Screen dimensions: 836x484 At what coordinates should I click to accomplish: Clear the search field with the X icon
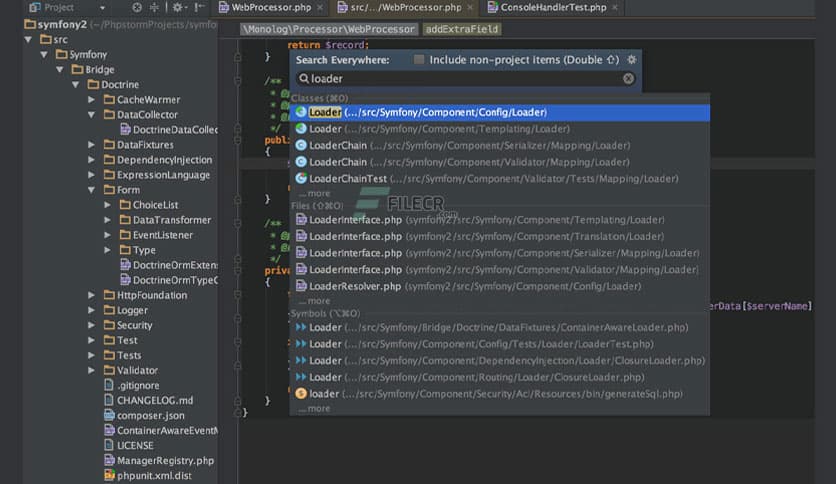[x=629, y=78]
